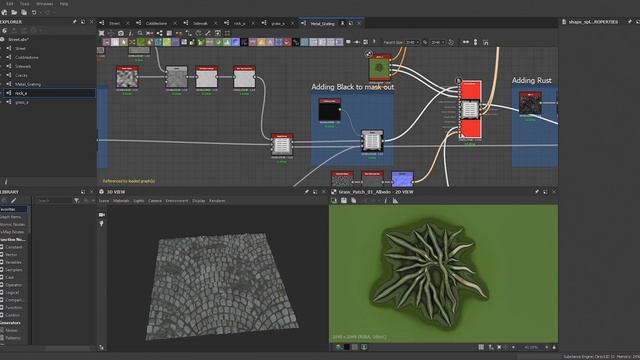640x360 pixels.
Task: Switch to the Cobblestone graph tab
Action: [156, 23]
